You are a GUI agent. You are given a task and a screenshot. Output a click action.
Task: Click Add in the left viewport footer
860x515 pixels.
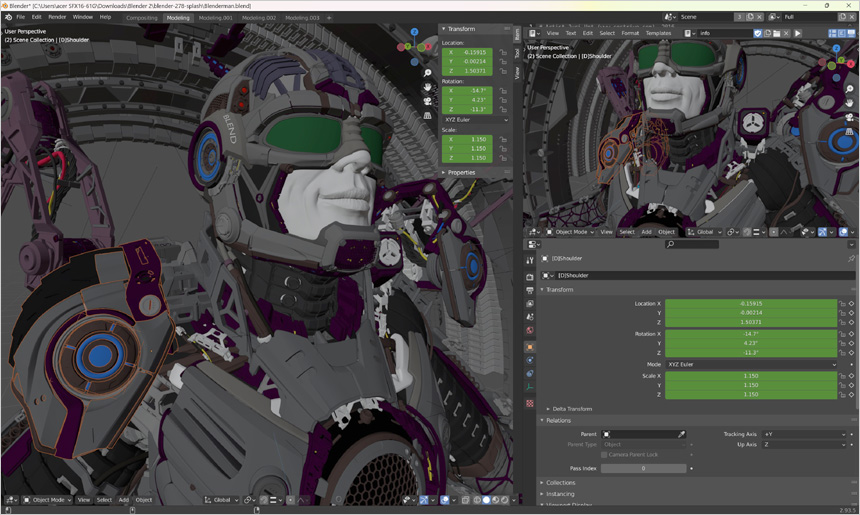pyautogui.click(x=124, y=500)
